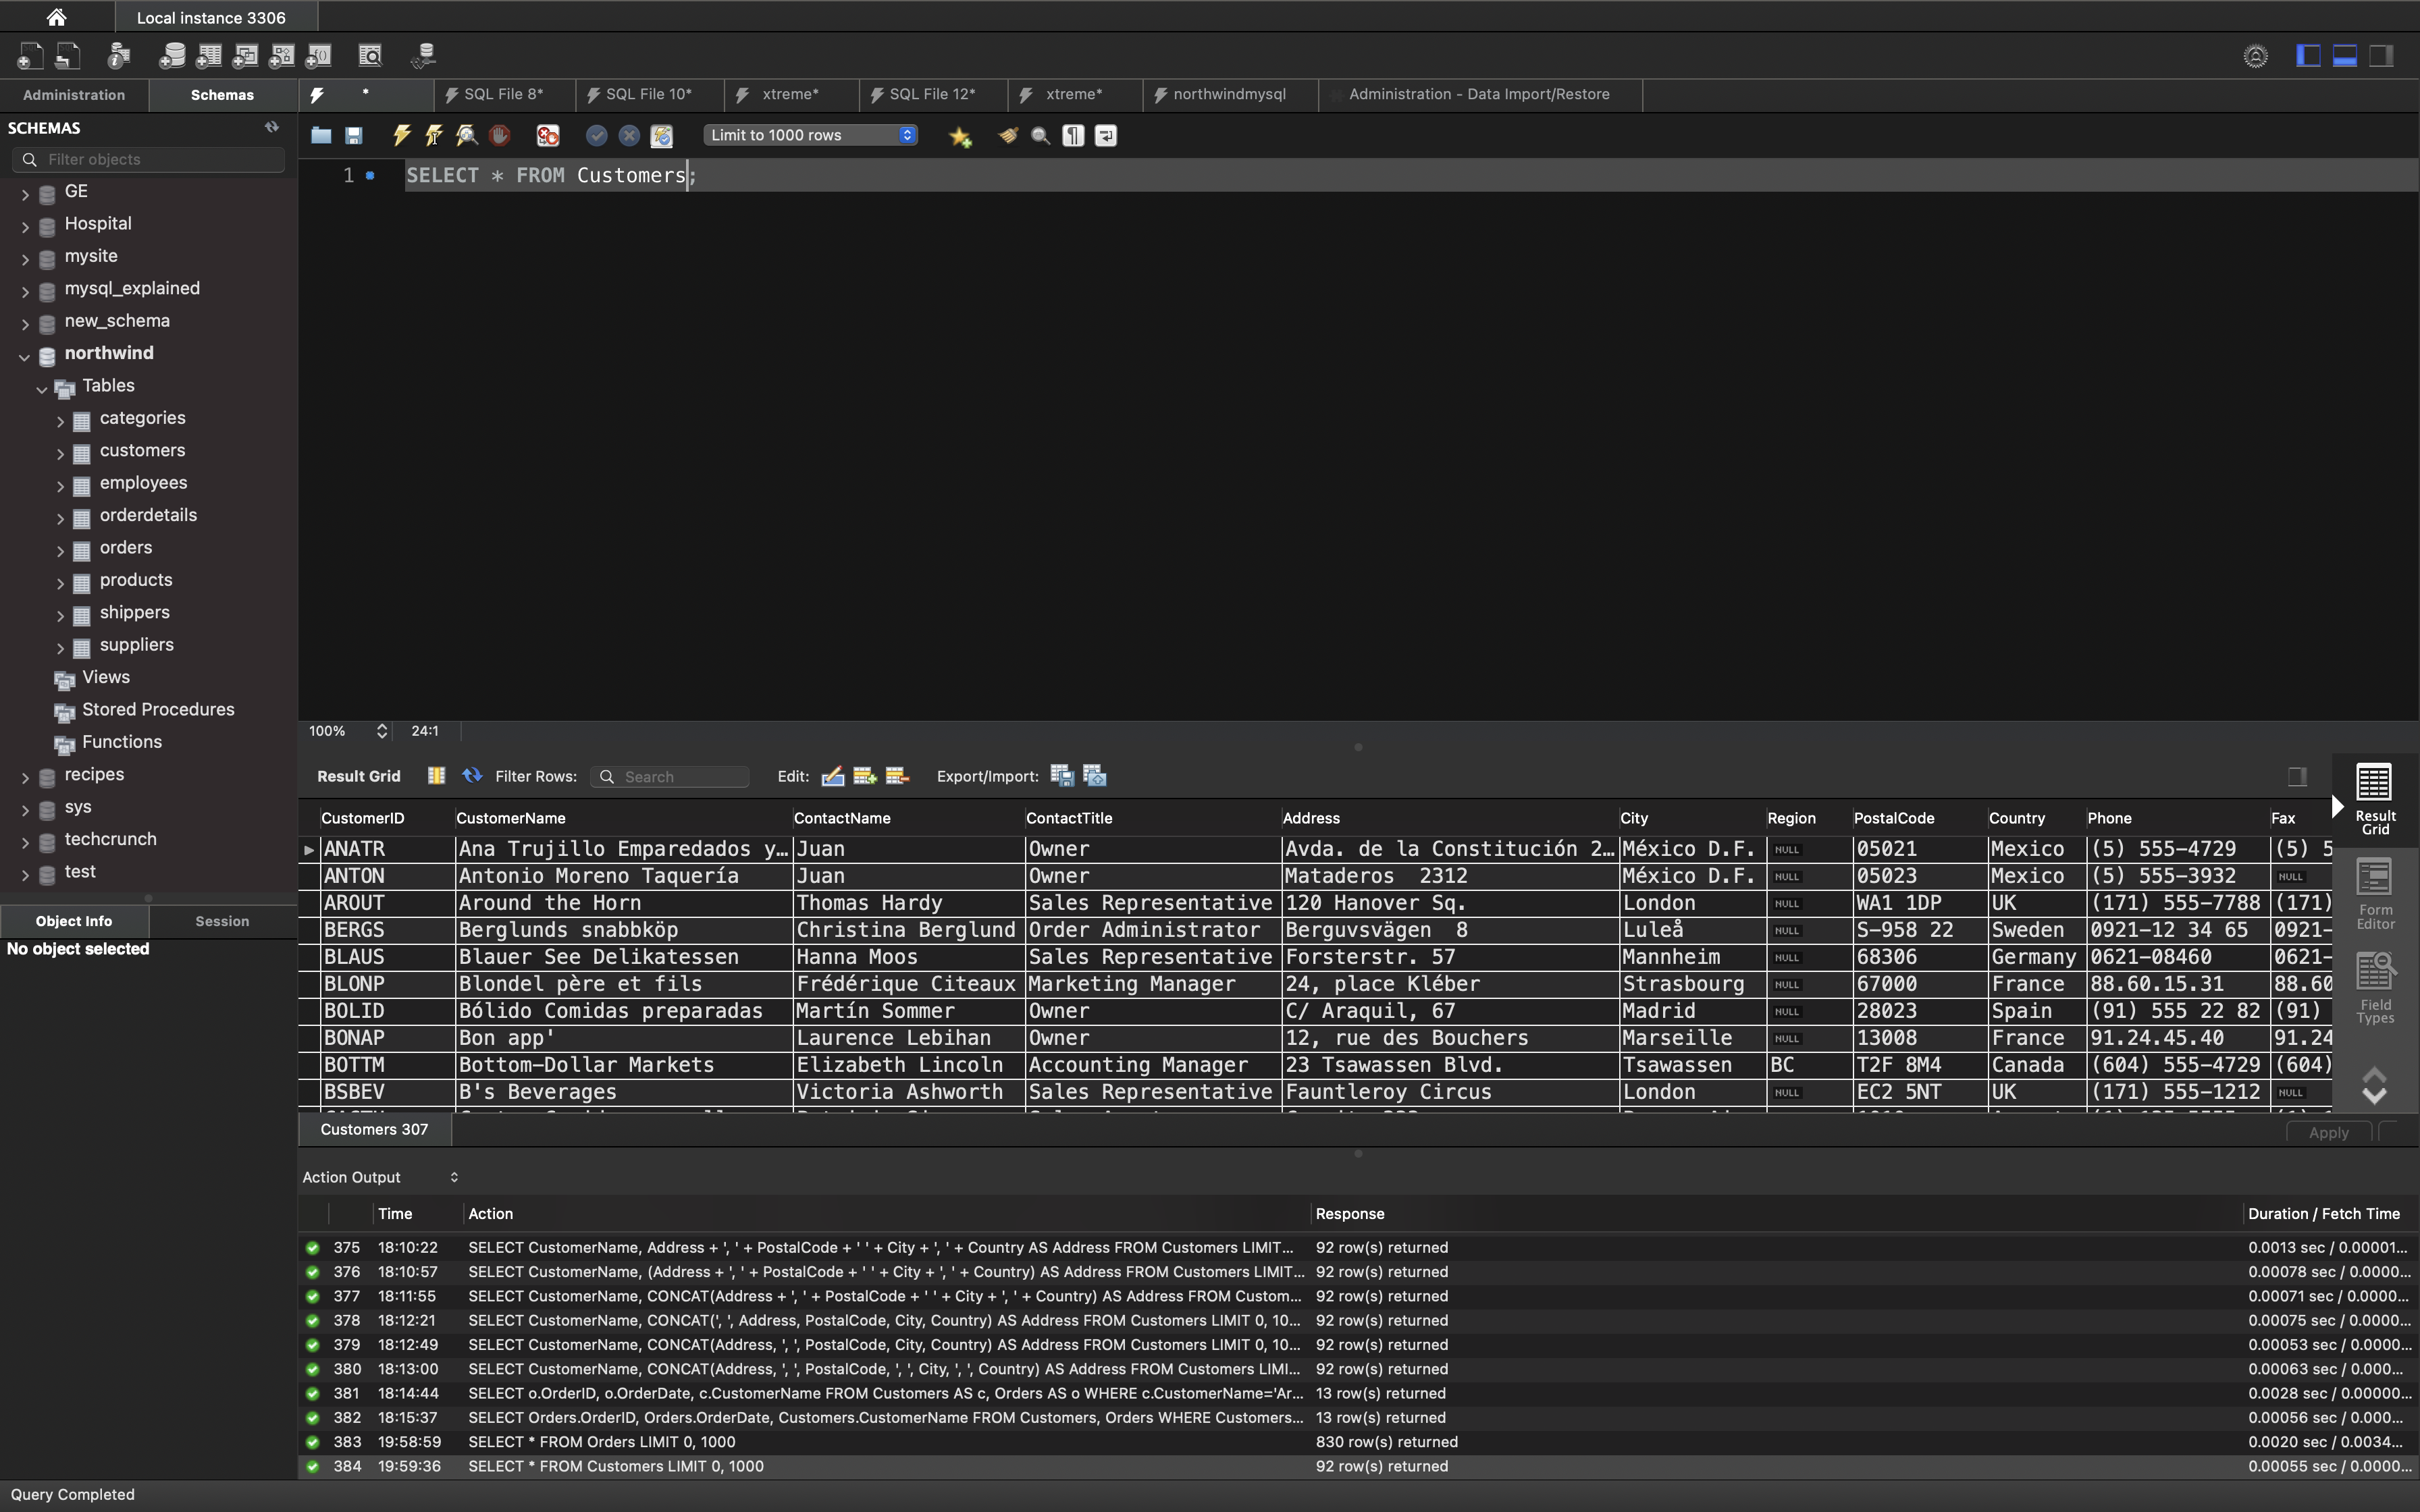Run Explain plan magnifier lightning icon
2420x1512 pixels.
coord(466,135)
